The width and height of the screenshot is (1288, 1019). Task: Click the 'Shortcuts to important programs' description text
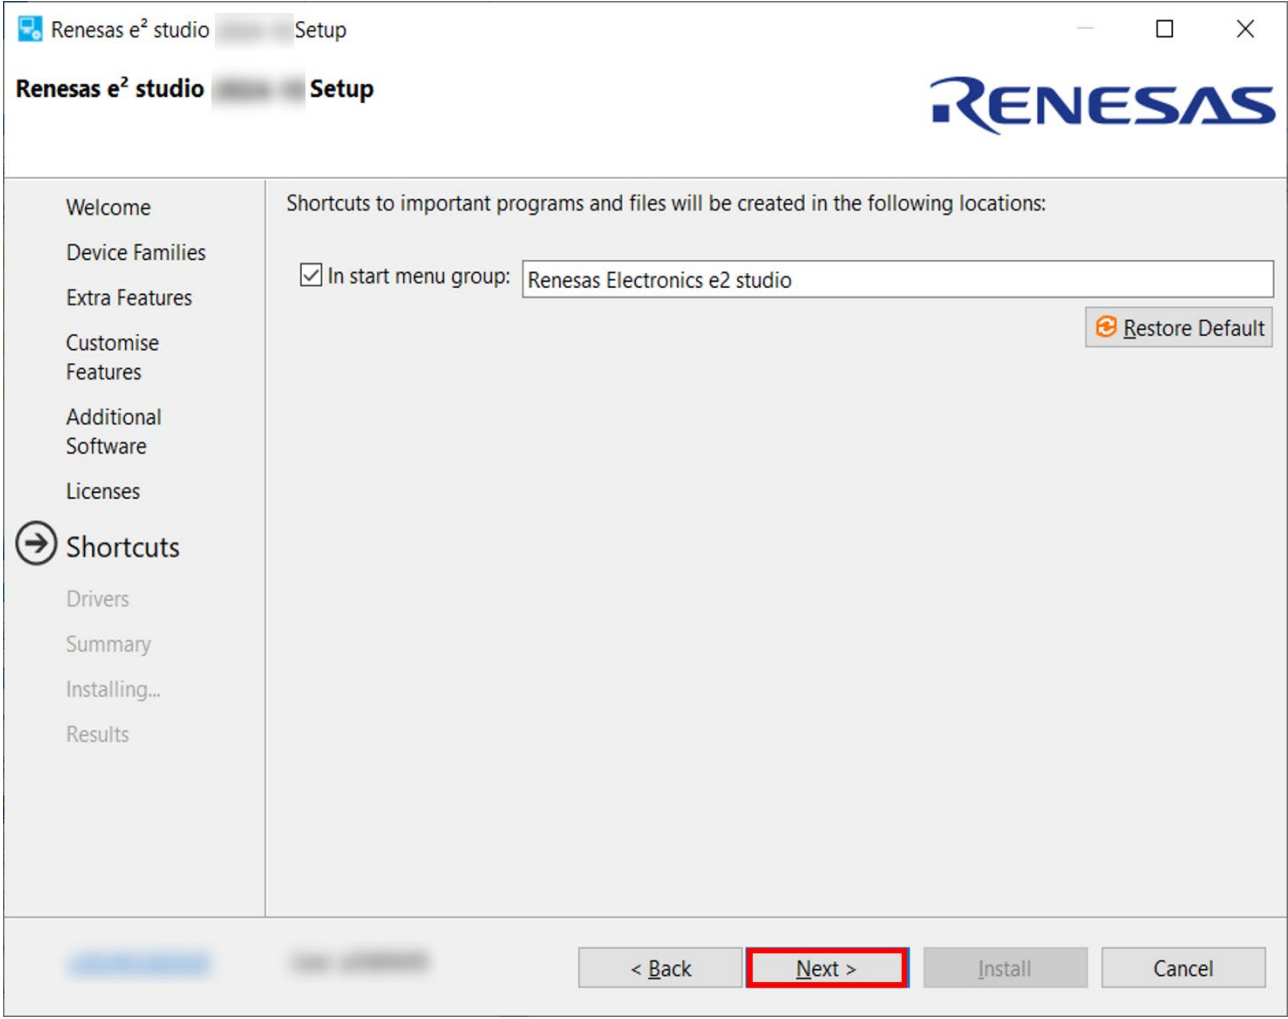[666, 204]
